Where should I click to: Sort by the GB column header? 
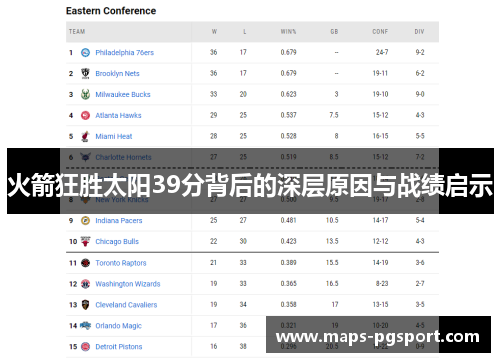(x=334, y=32)
